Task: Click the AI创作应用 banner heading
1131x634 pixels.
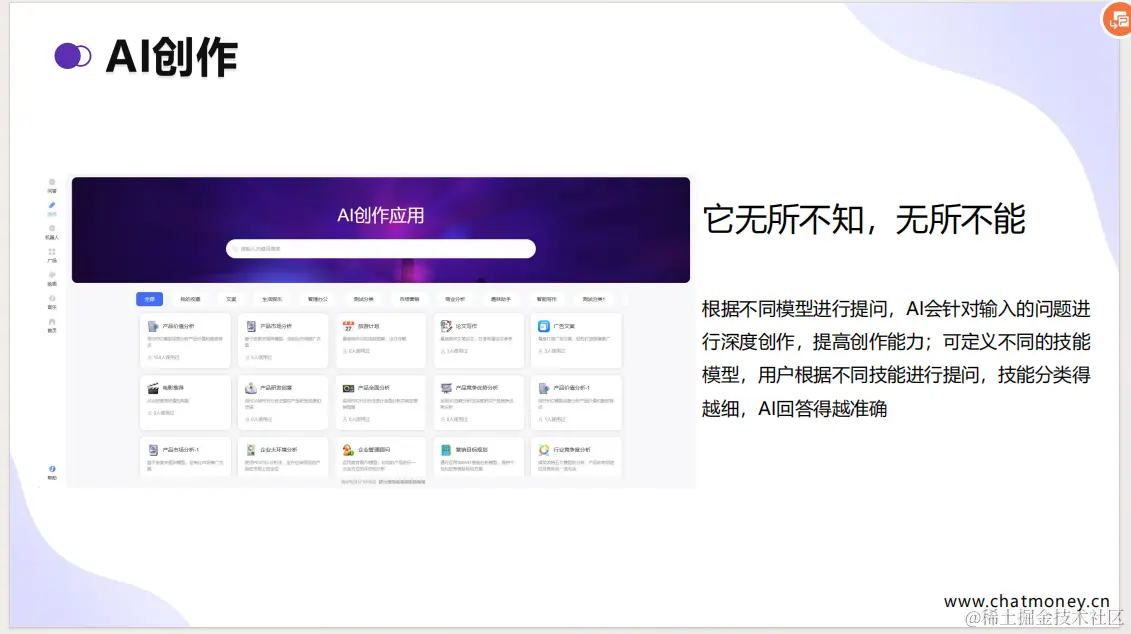Action: click(x=381, y=215)
